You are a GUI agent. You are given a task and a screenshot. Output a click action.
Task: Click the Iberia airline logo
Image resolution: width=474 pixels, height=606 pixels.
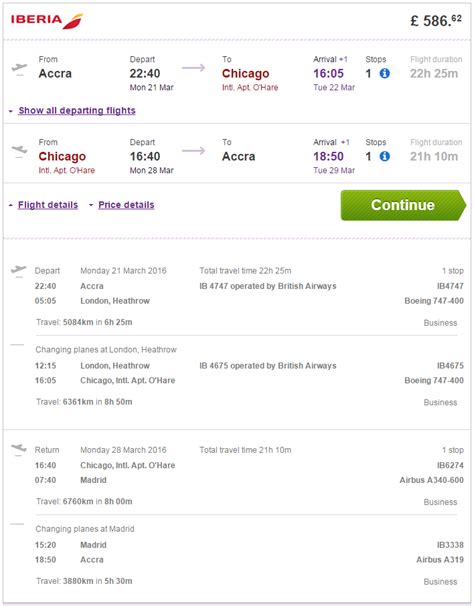[x=46, y=20]
